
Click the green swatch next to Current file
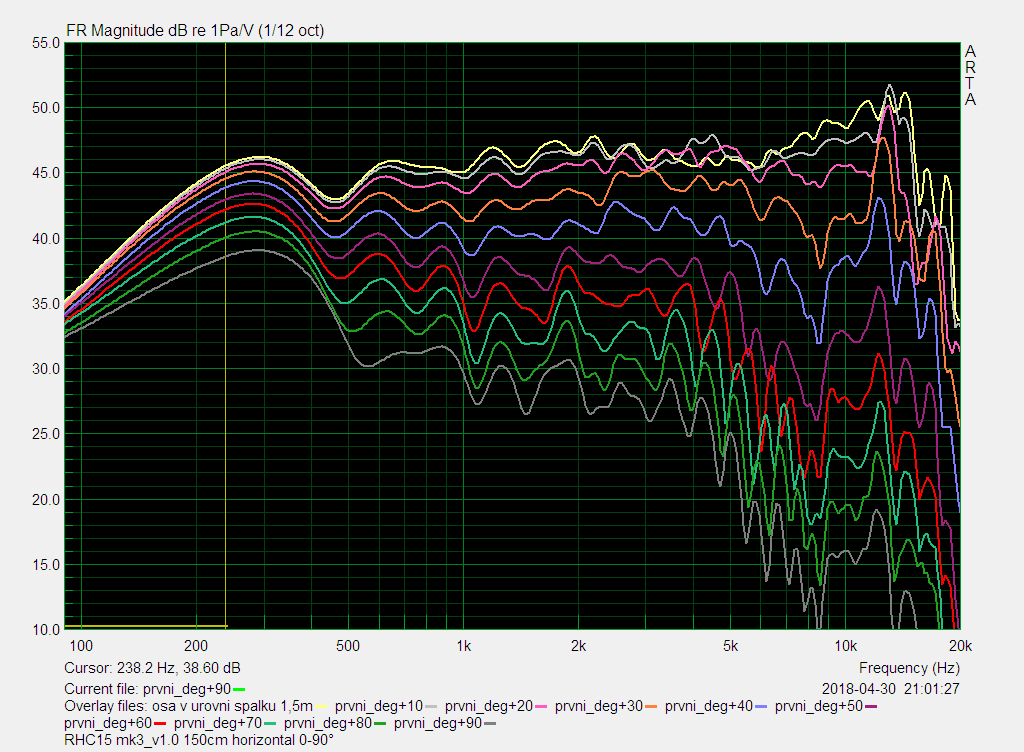pyautogui.click(x=239, y=689)
